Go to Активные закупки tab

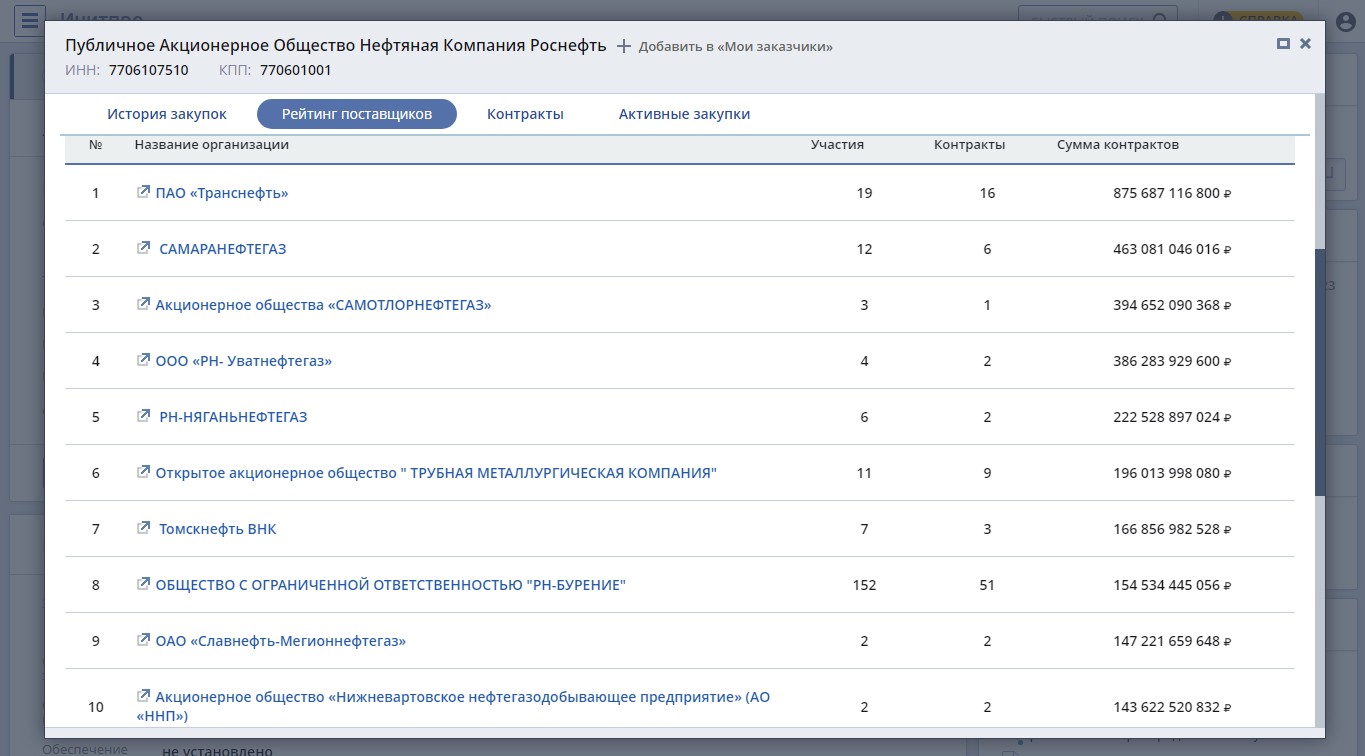point(684,114)
